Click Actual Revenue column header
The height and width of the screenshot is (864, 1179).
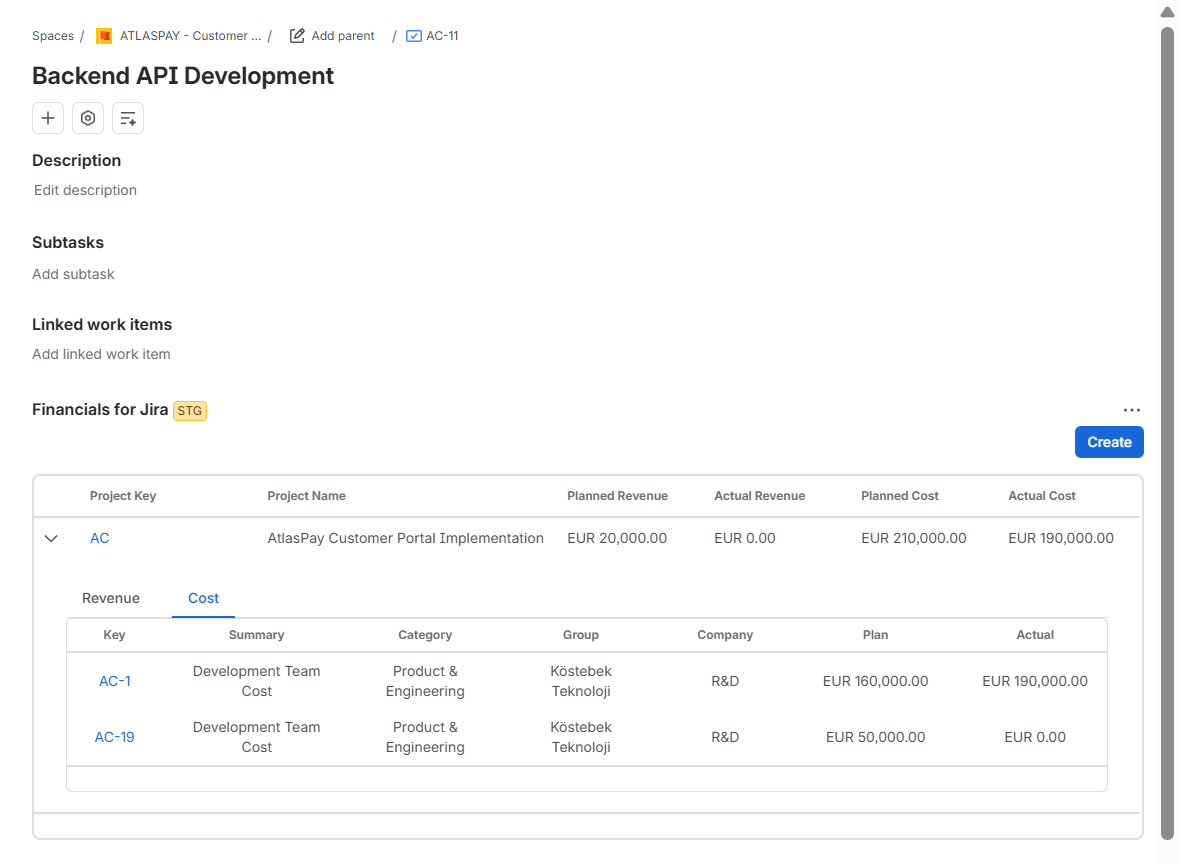click(x=759, y=496)
